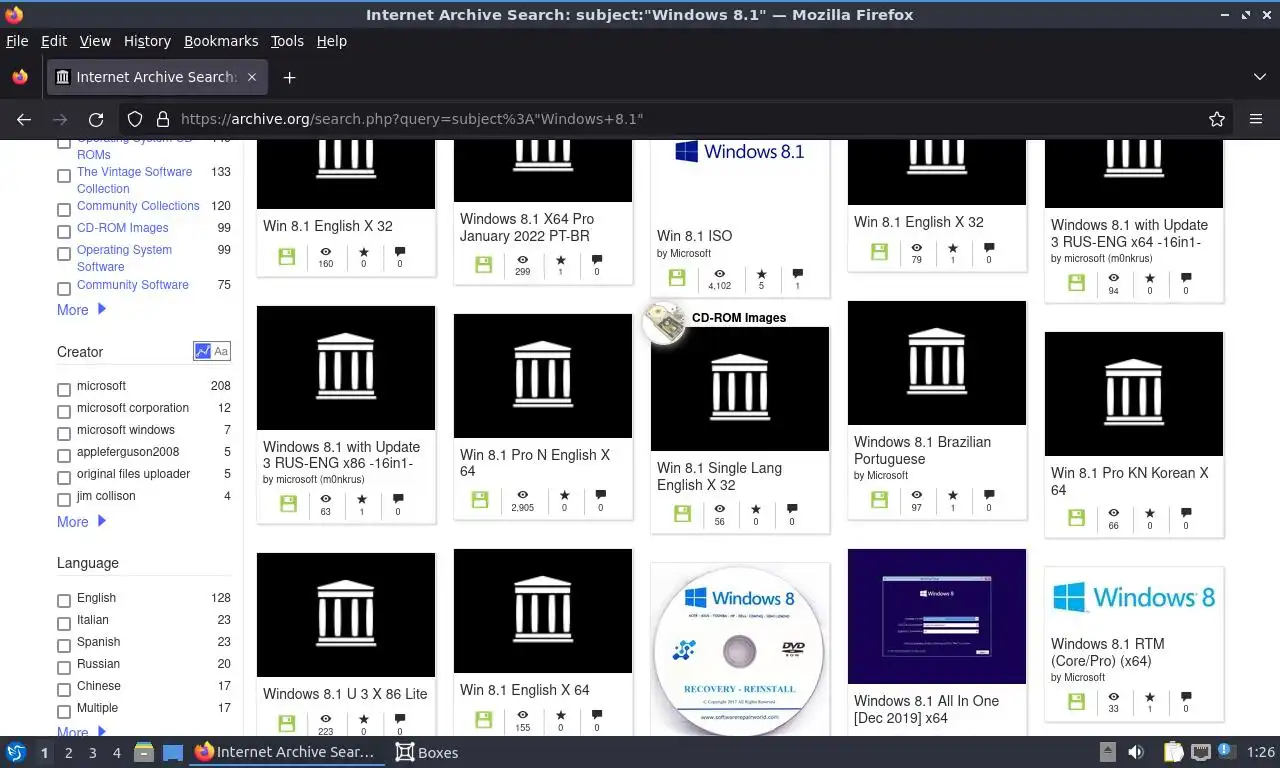Open the Edit menu
1280x768 pixels.
54,41
